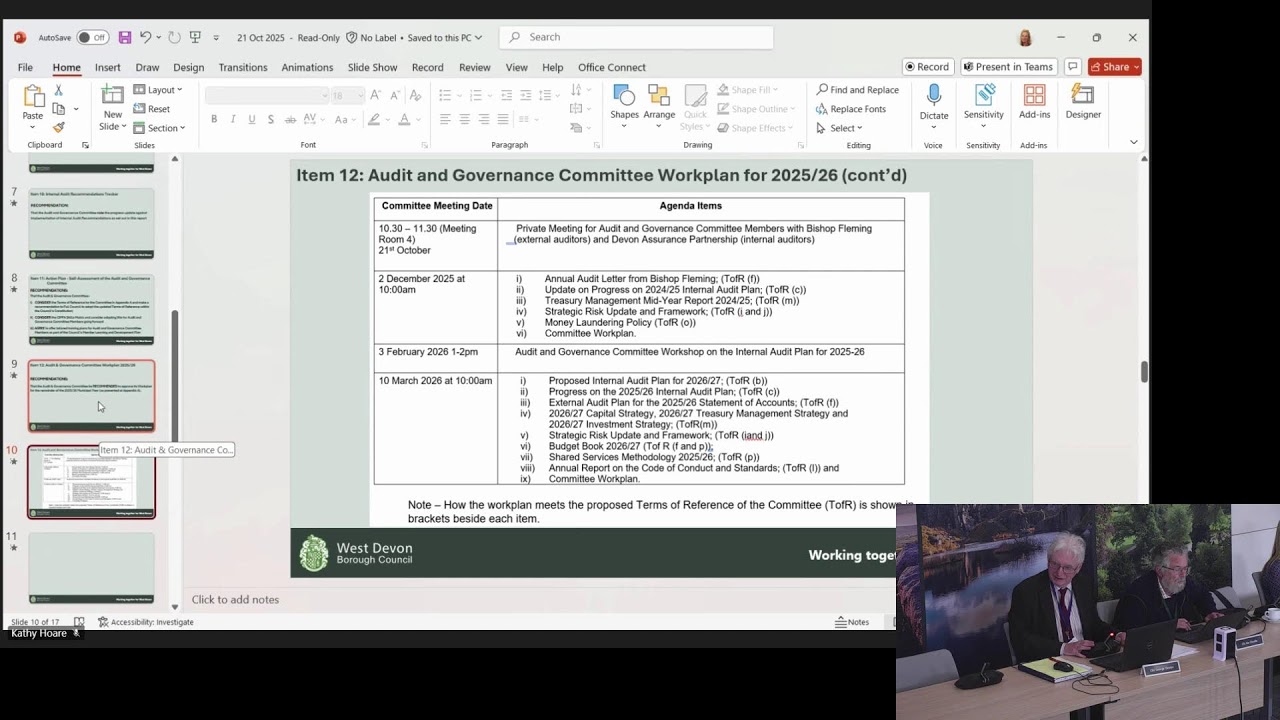Click the Undo arrow icon
1280x720 pixels.
pos(146,38)
